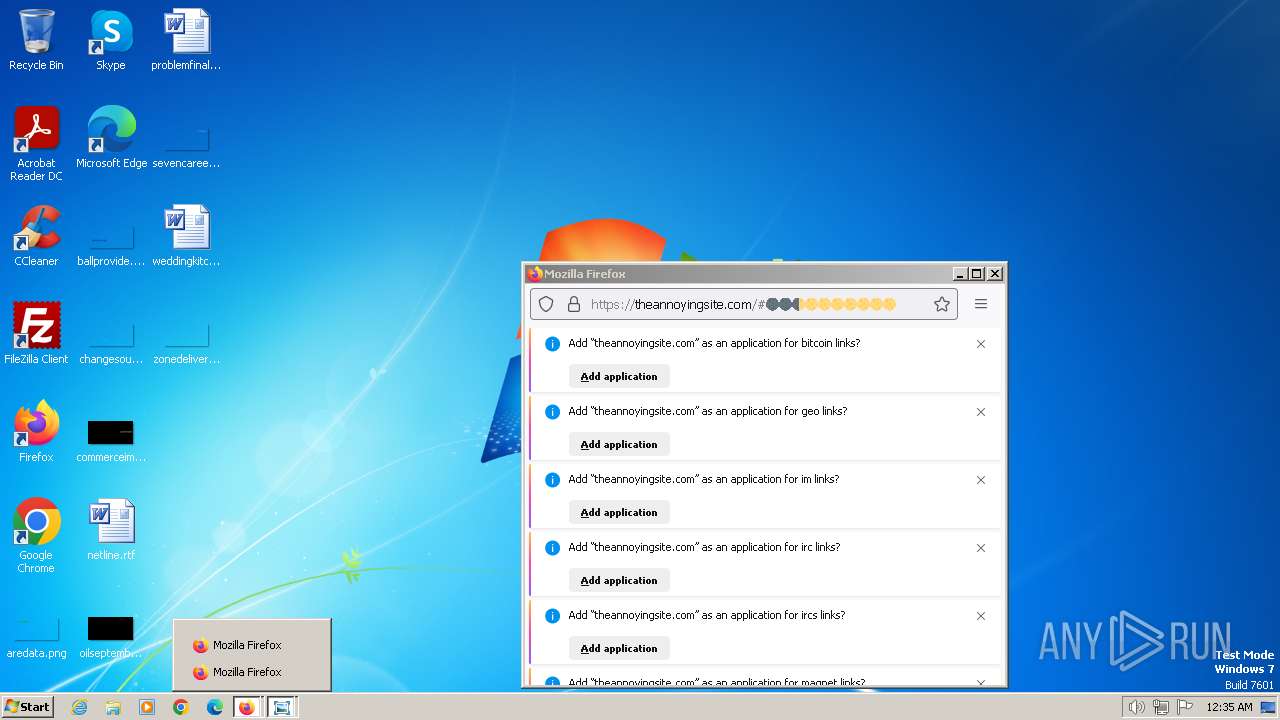Click the Firefox tracking protection shield icon
Viewport: 1280px width, 720px height.
pyautogui.click(x=546, y=304)
